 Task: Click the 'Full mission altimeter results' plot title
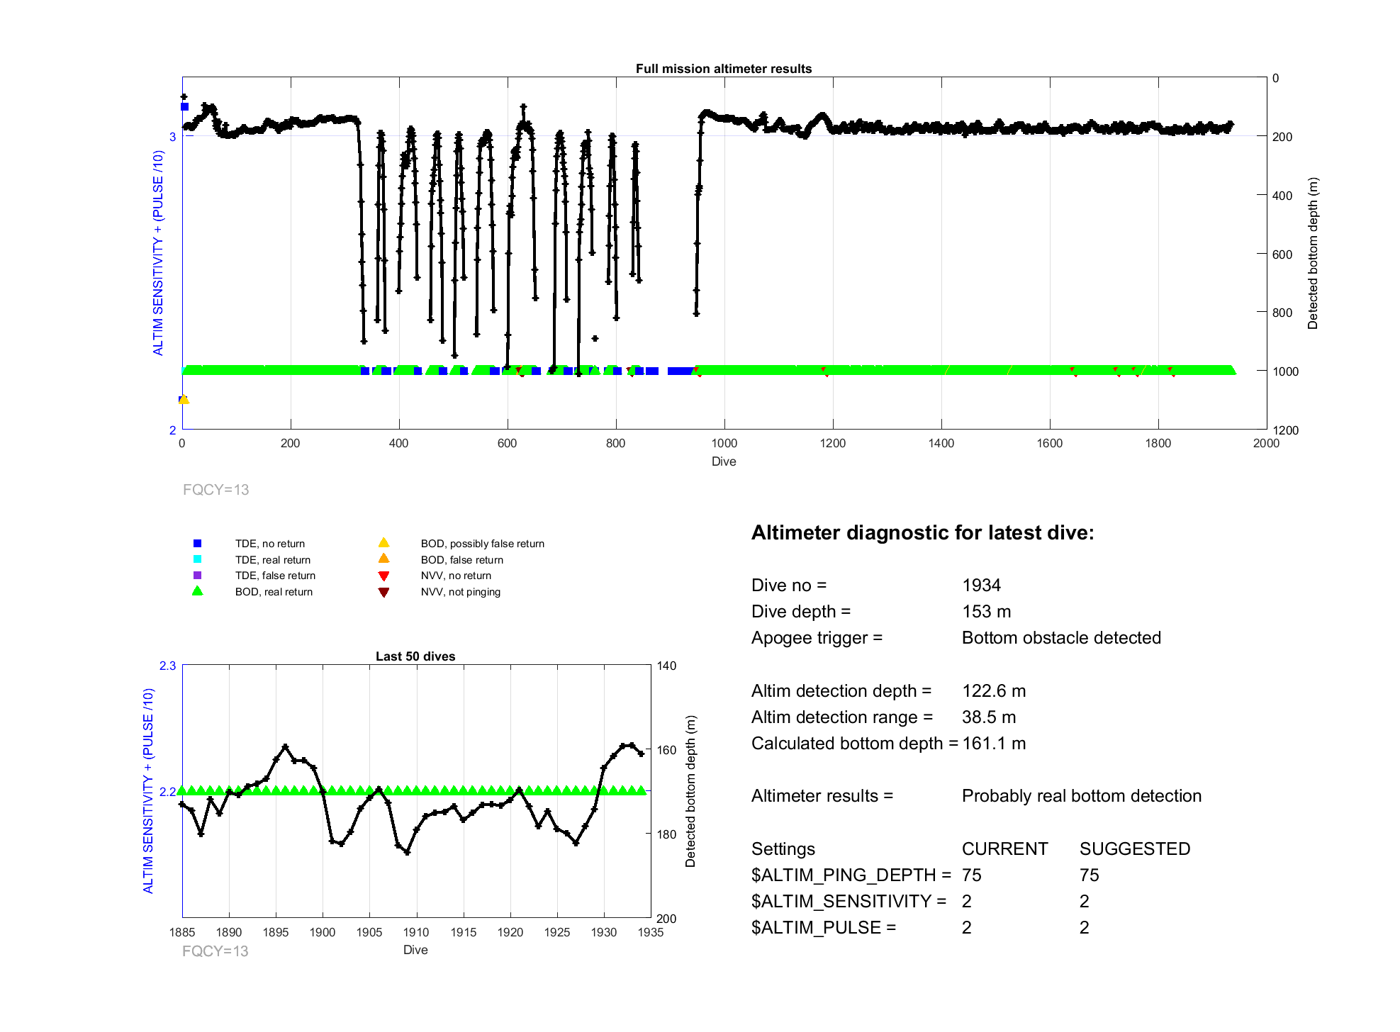[x=723, y=69]
